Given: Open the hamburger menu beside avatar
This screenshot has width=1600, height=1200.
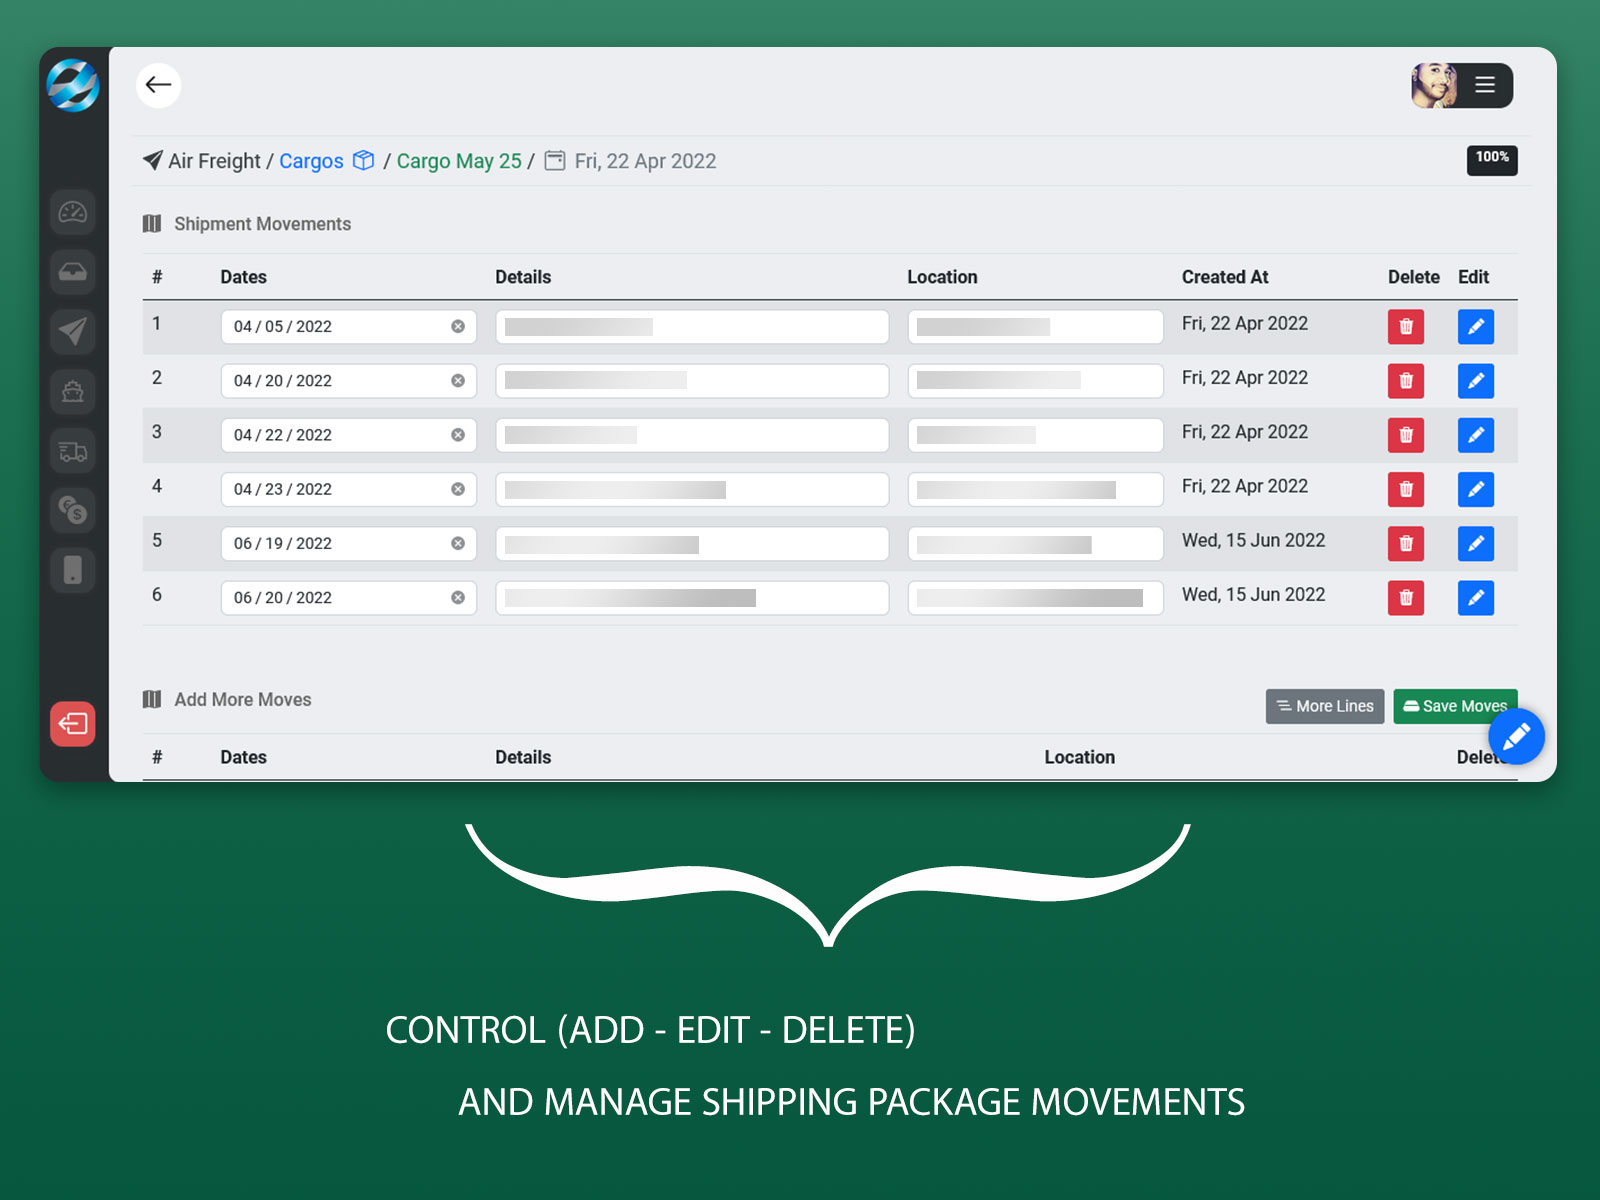Looking at the screenshot, I should point(1485,85).
